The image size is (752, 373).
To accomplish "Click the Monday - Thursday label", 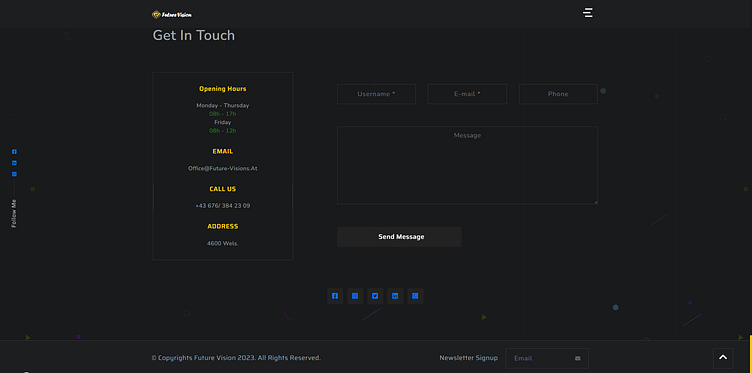I will click(223, 105).
